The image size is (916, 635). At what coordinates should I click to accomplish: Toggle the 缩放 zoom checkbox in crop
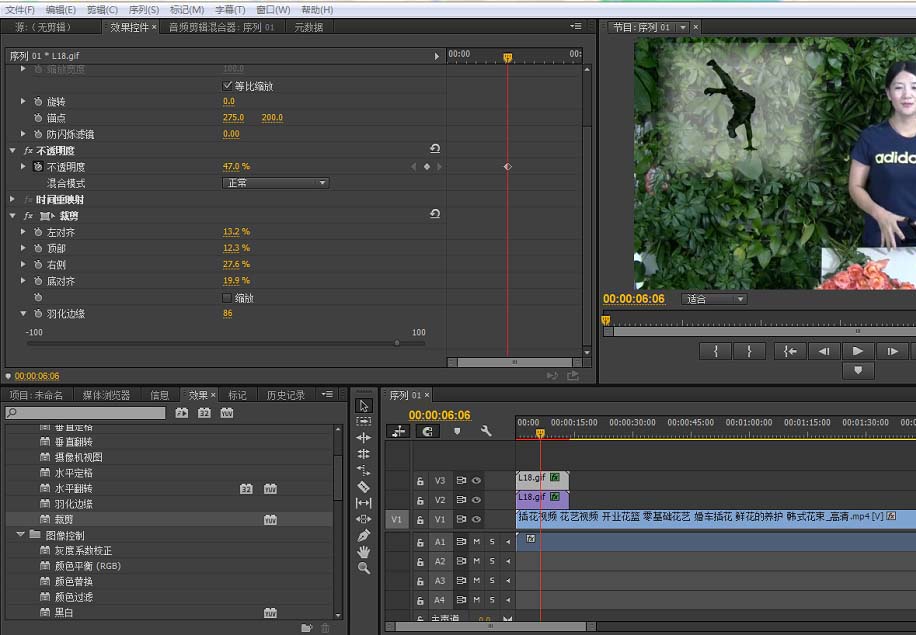pyautogui.click(x=227, y=298)
